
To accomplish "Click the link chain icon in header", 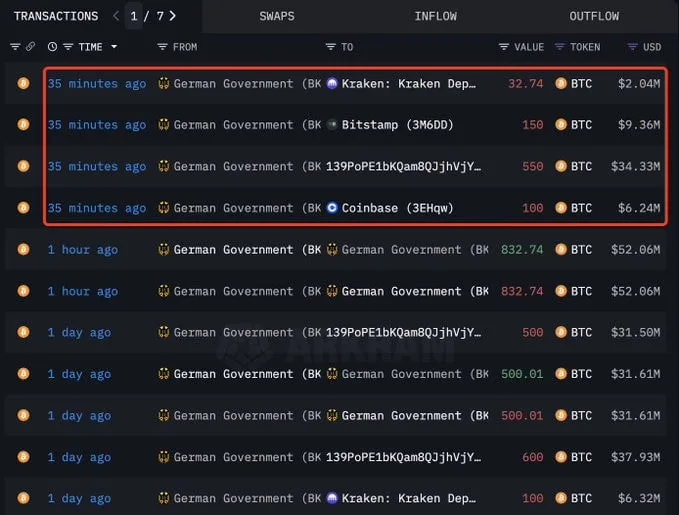I will pyautogui.click(x=30, y=46).
